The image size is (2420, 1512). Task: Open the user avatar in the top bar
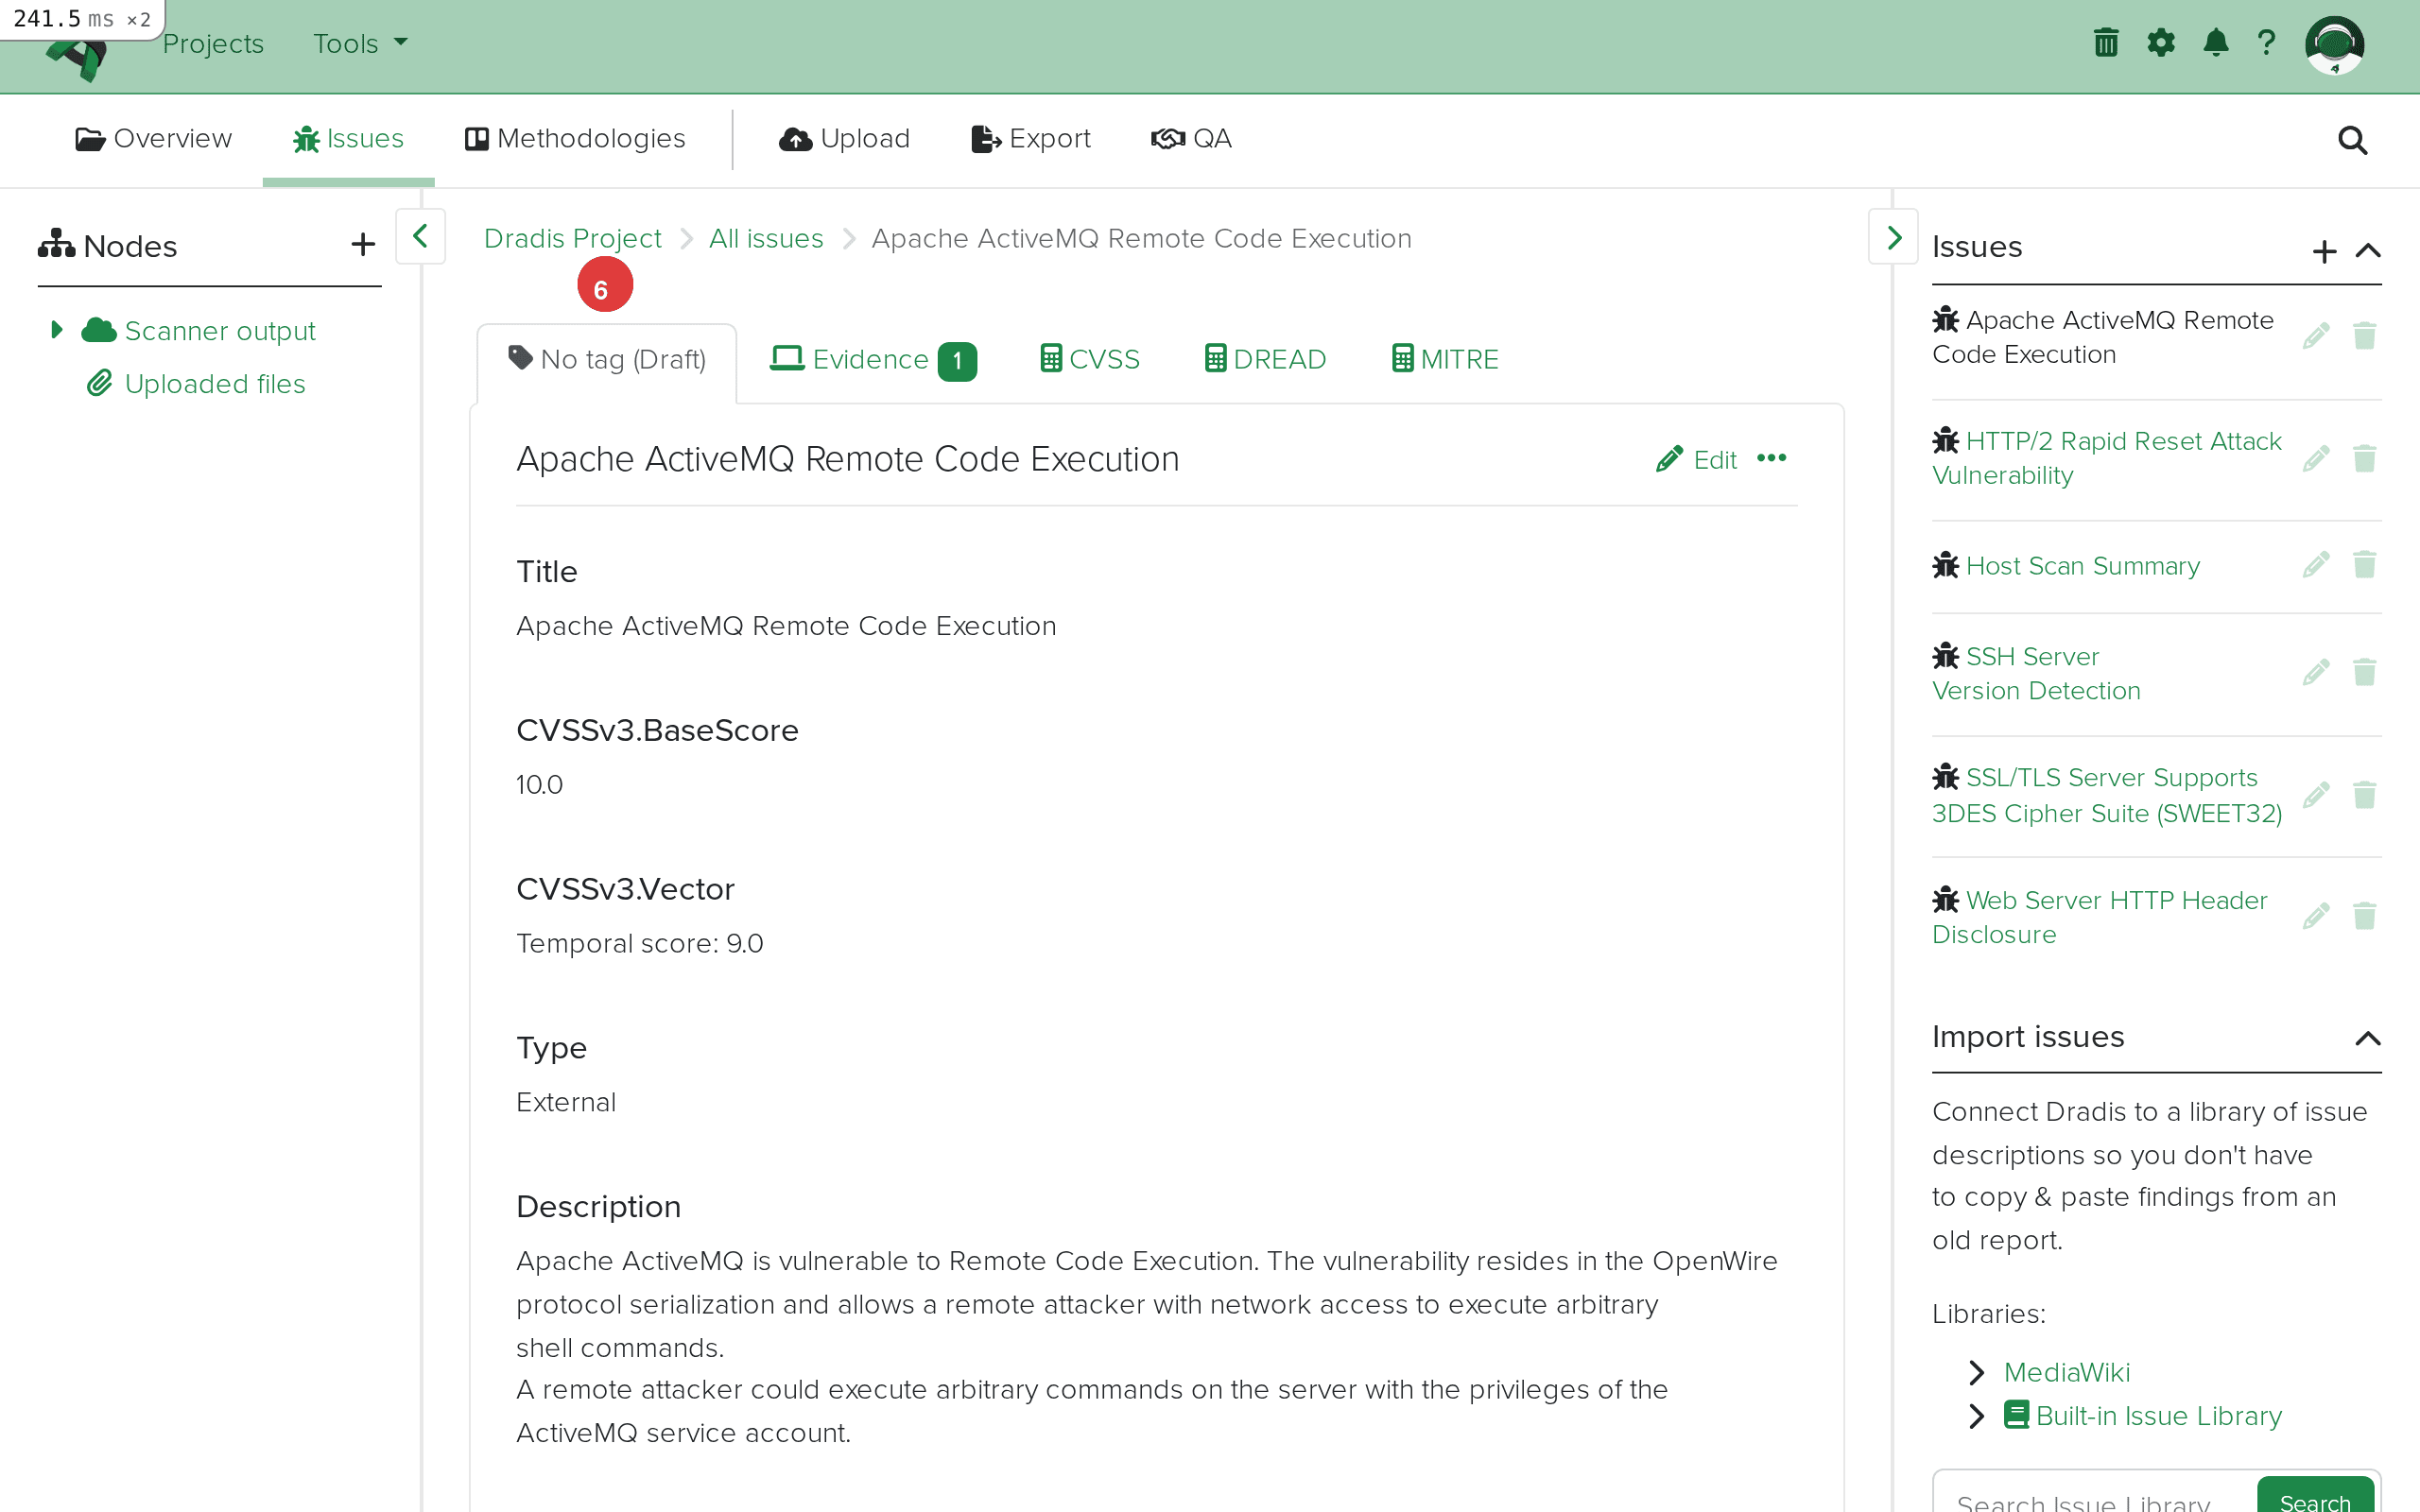tap(2335, 44)
